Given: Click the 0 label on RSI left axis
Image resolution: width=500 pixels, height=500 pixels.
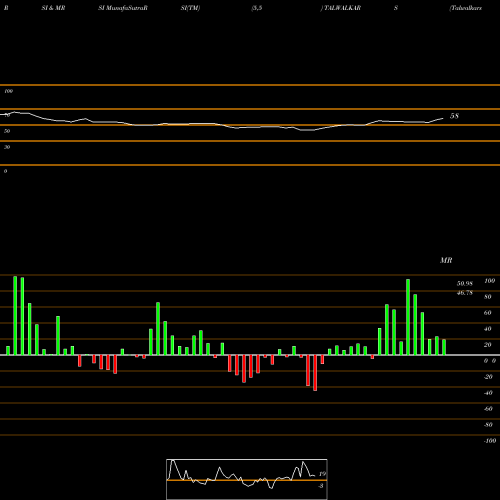Looking at the screenshot, I should (5, 171).
